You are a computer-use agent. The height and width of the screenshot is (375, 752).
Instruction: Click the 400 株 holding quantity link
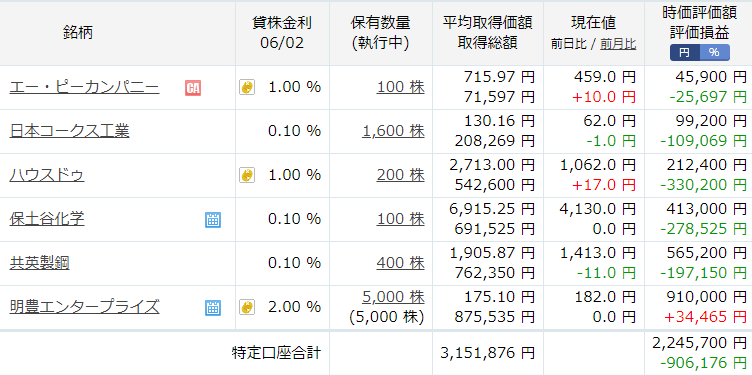pyautogui.click(x=400, y=263)
